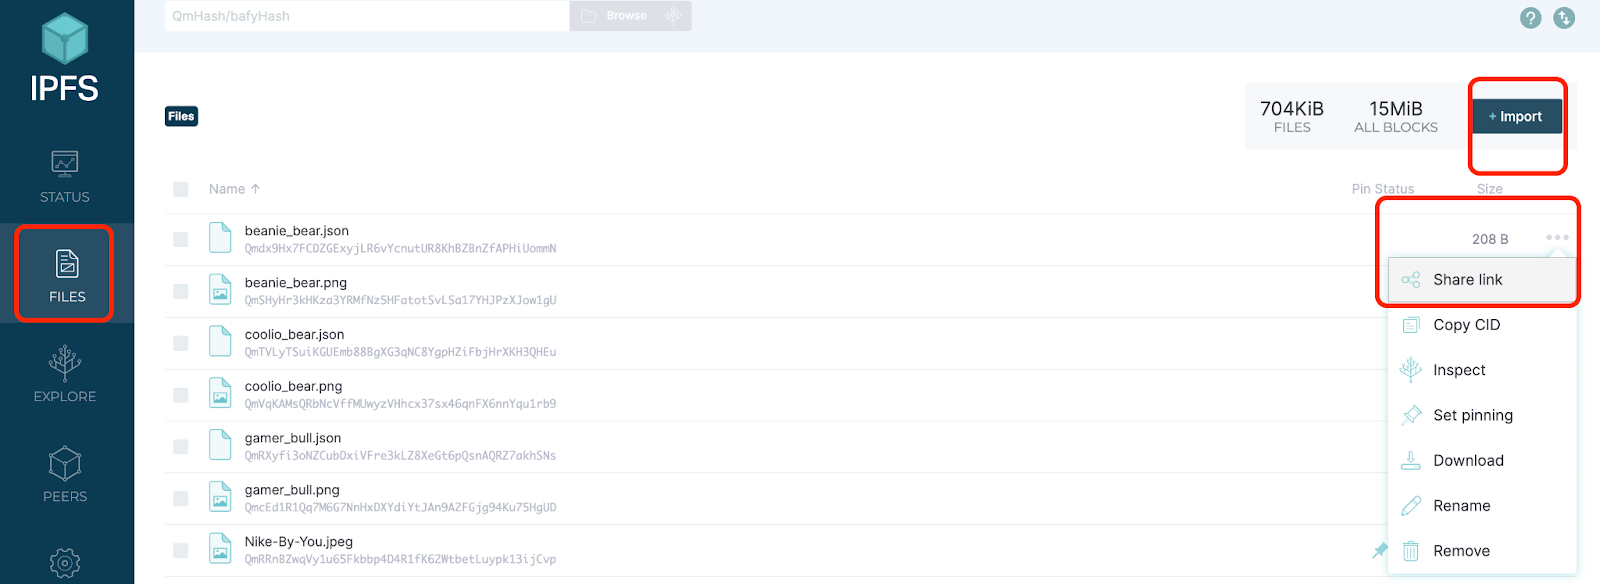Select Remove menu item
The width and height of the screenshot is (1600, 584).
[x=1482, y=551]
